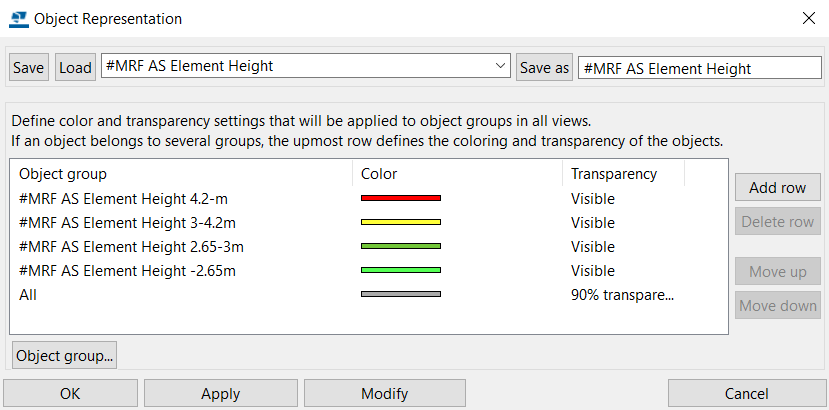Screen dimensions: 829x410
Task: Click OK to confirm representation
Action: (x=70, y=394)
